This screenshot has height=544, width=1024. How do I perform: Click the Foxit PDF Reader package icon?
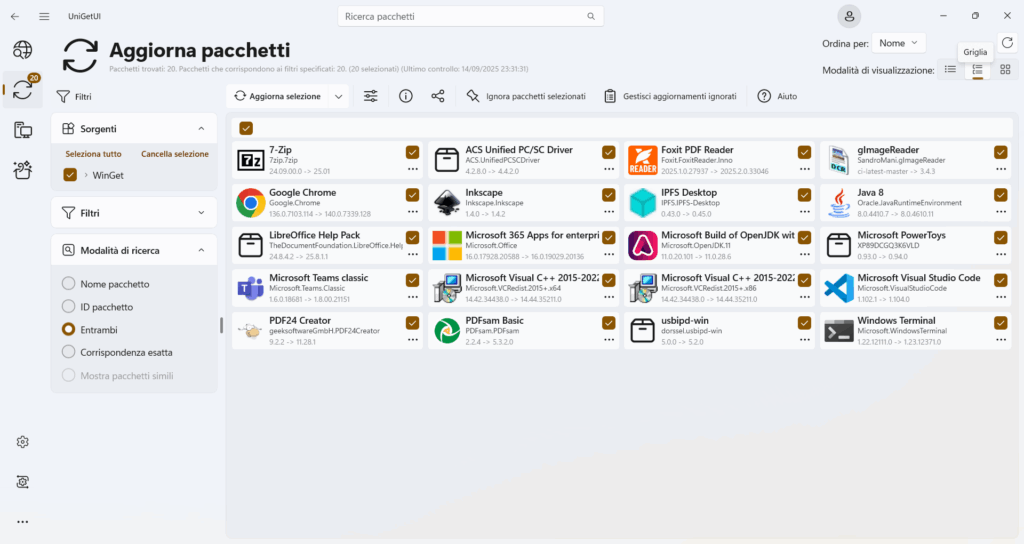643,161
